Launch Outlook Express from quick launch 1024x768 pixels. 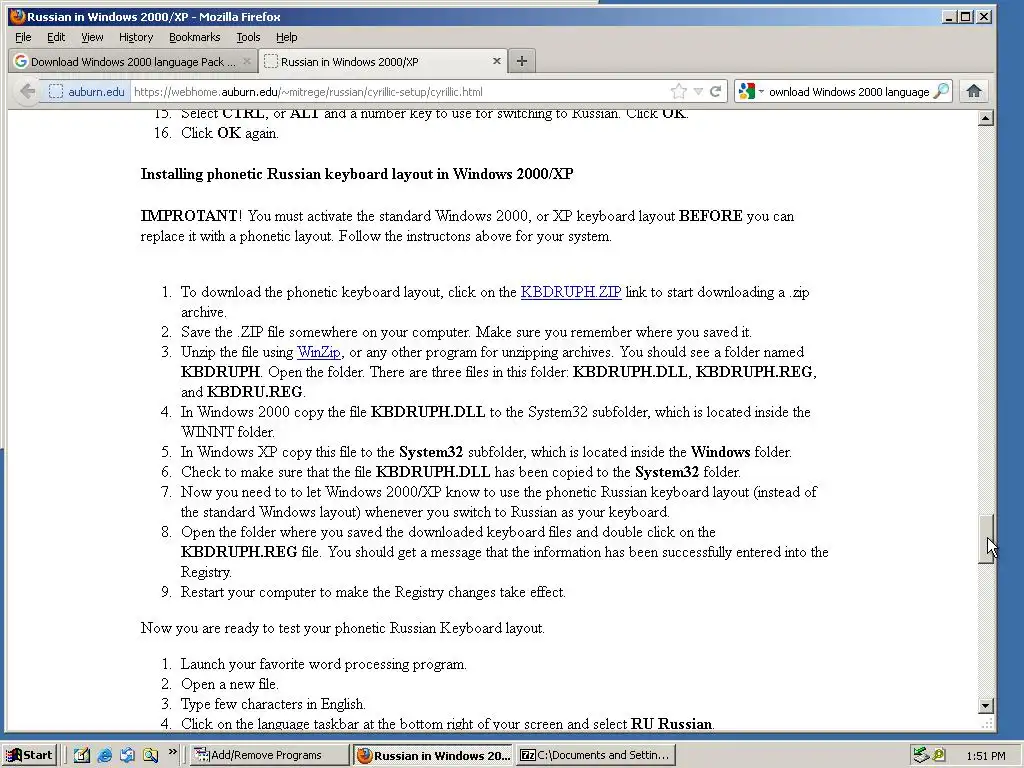click(x=127, y=755)
